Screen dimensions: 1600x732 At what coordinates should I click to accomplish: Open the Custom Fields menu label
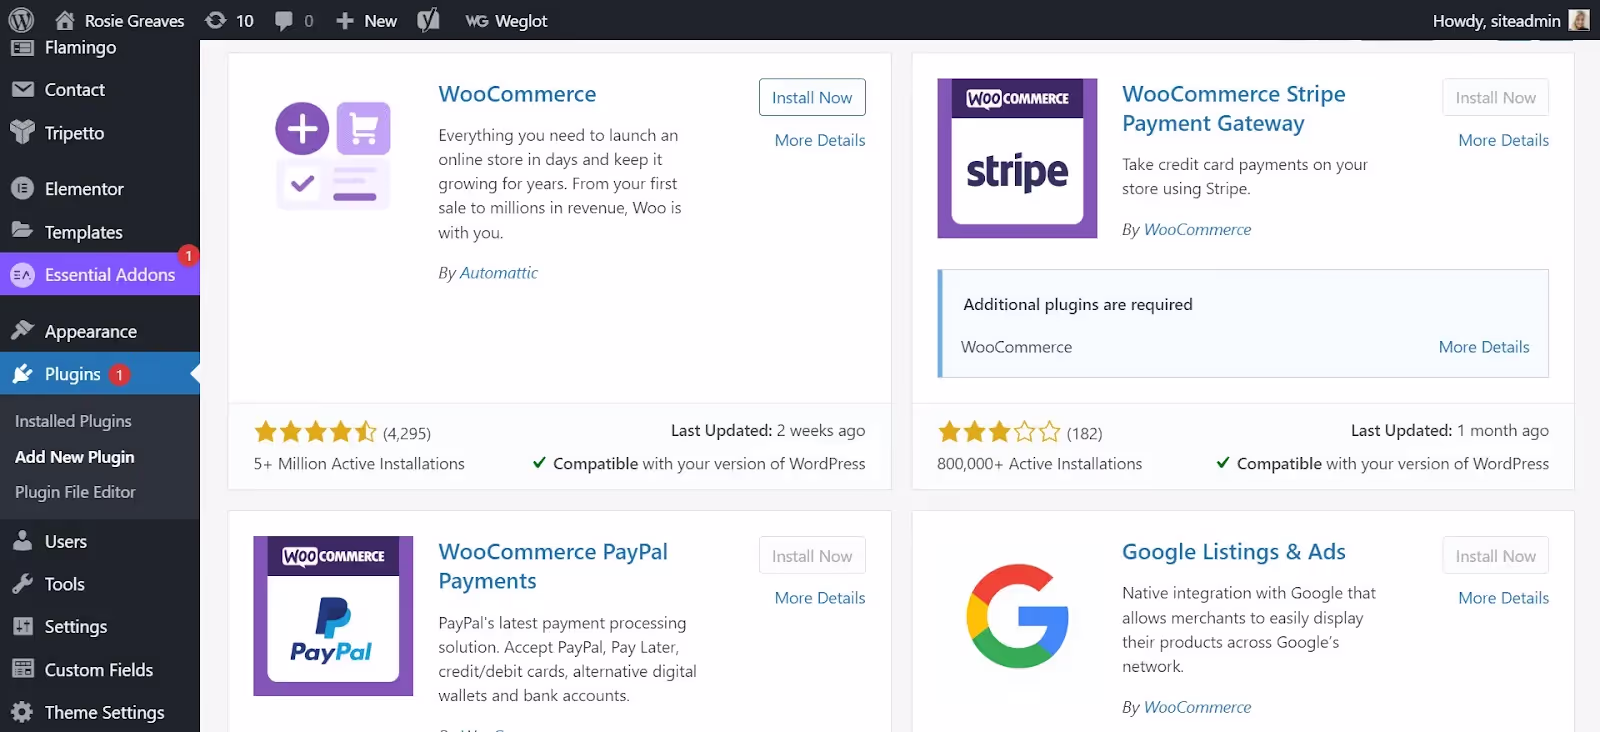99,670
